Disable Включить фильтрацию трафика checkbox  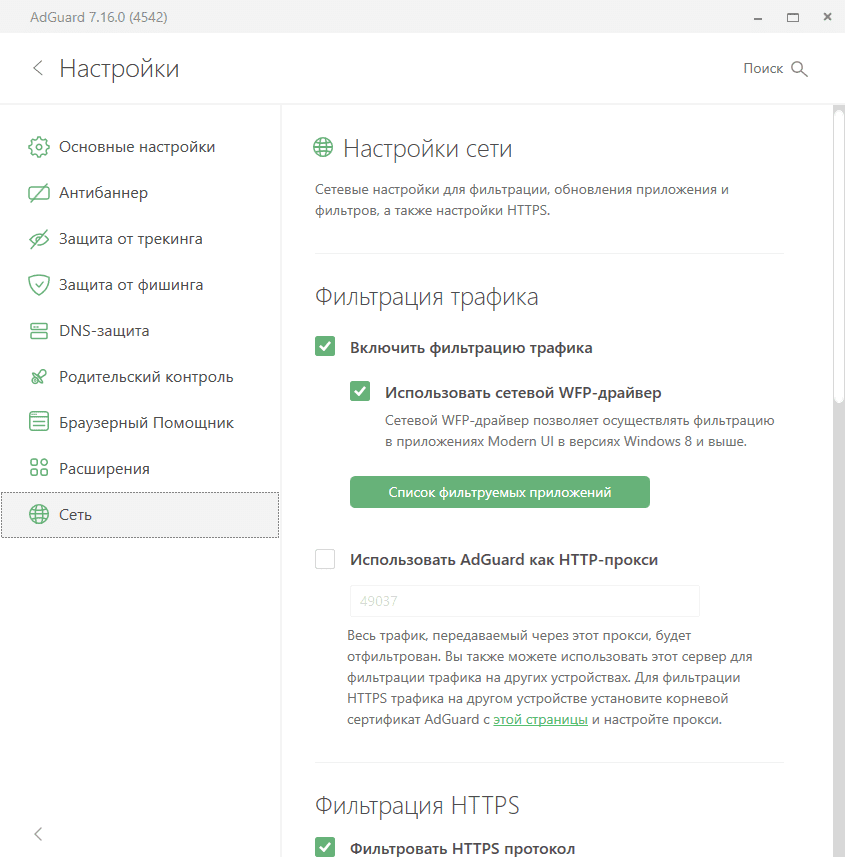(x=325, y=346)
